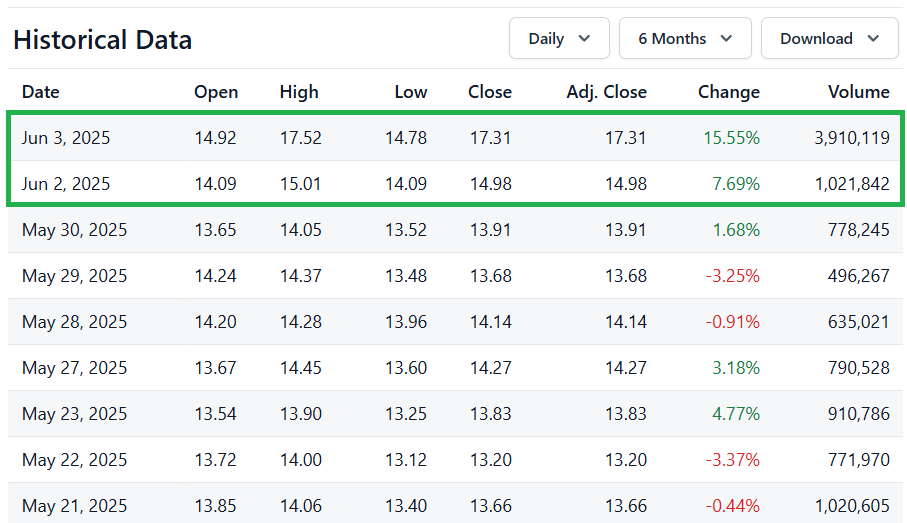This screenshot has height=523, width=907.
Task: Expand the 6 Months range dropdown
Action: [x=685, y=38]
